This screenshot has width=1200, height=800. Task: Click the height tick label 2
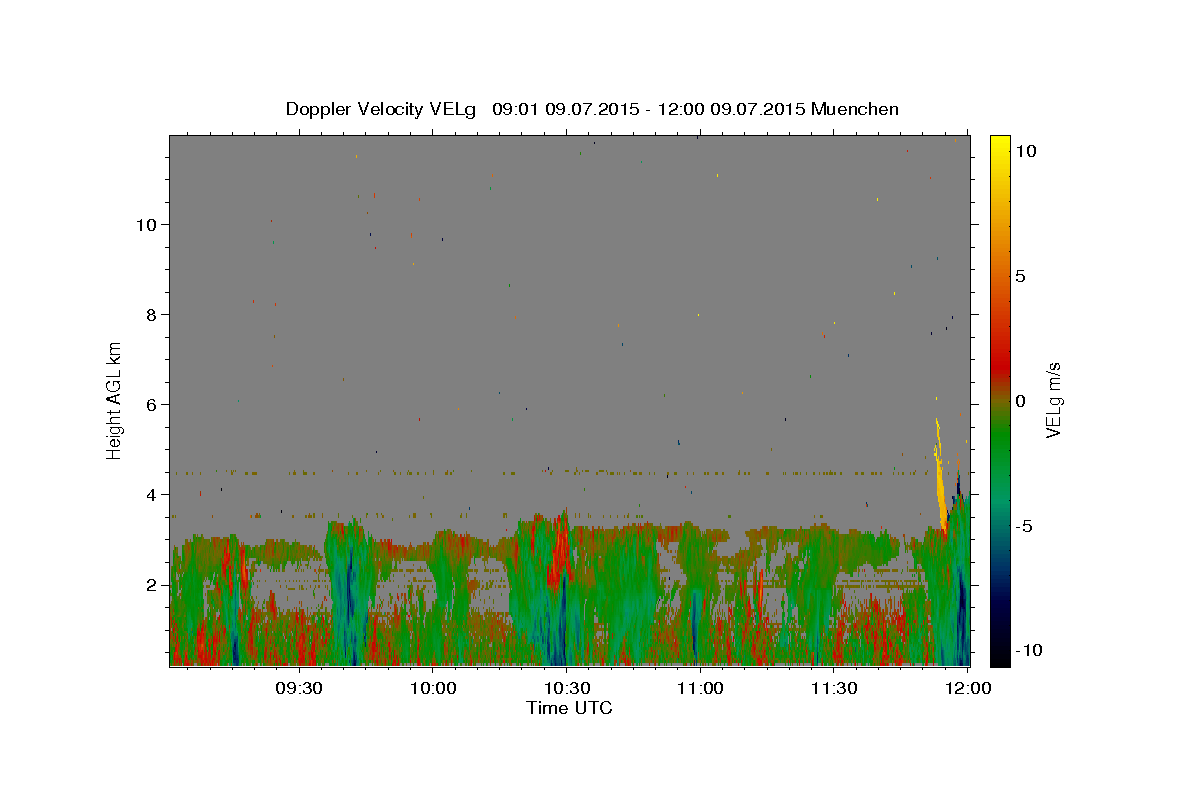152,584
